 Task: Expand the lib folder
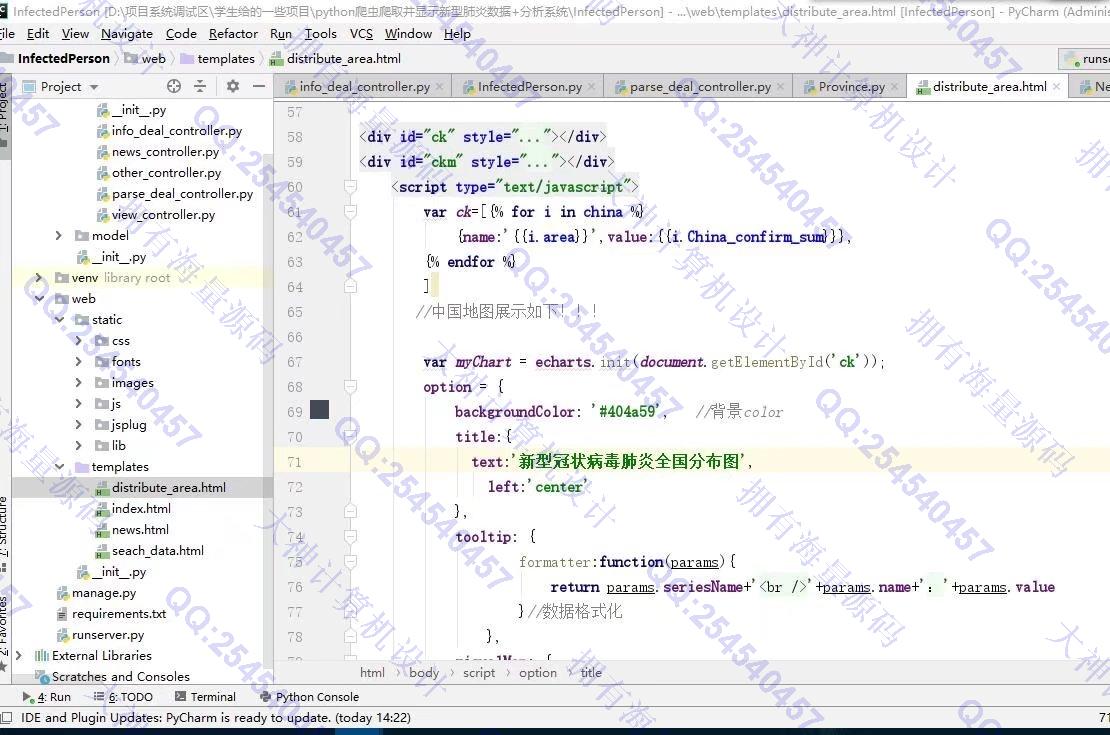point(79,445)
